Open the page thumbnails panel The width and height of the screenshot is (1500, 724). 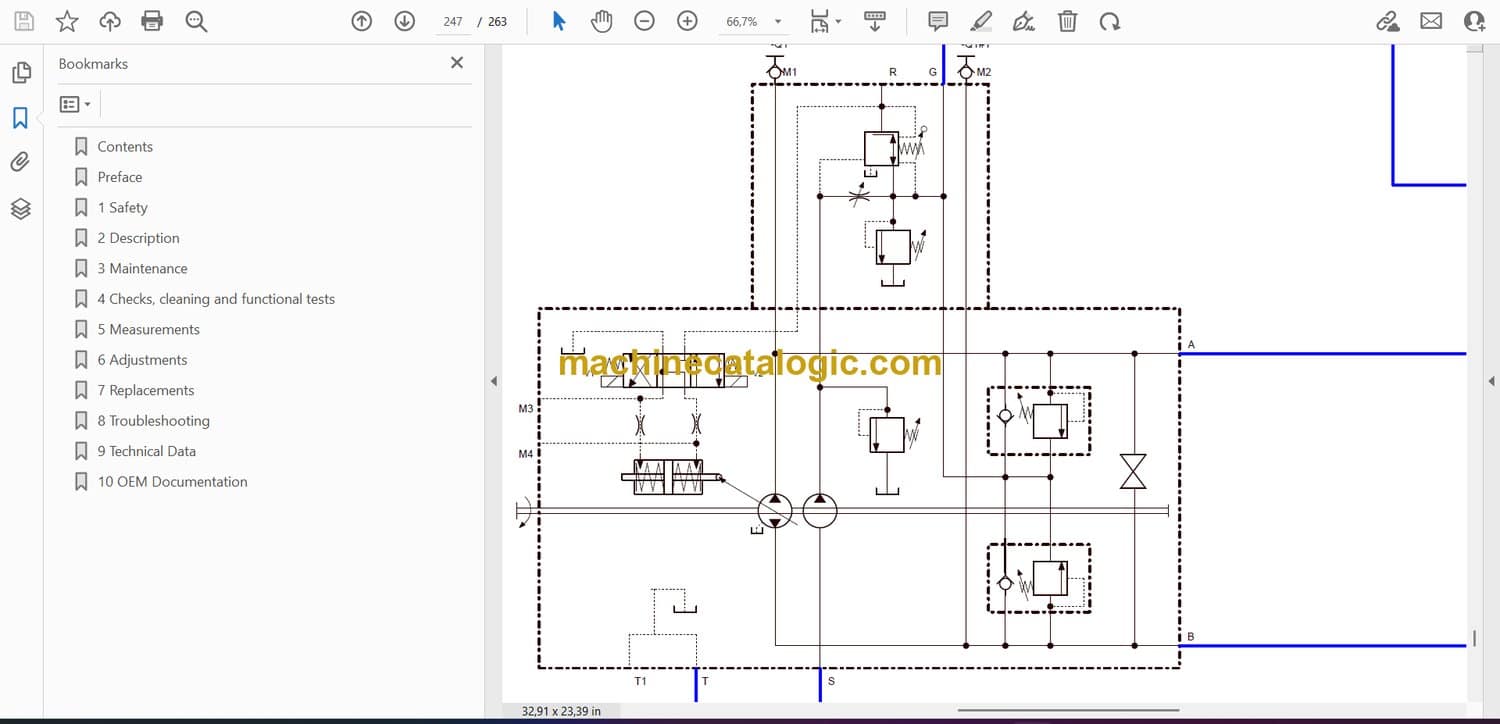click(x=21, y=73)
